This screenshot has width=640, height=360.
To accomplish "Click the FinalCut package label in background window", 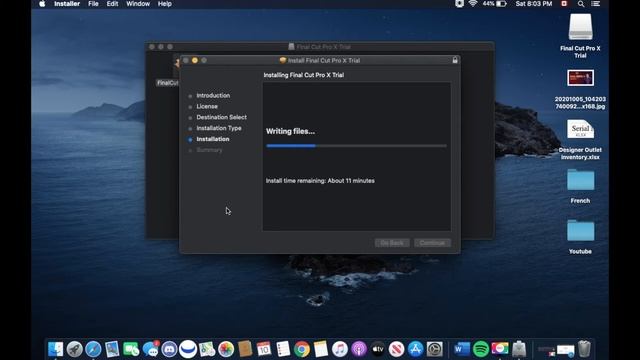I will (x=167, y=83).
